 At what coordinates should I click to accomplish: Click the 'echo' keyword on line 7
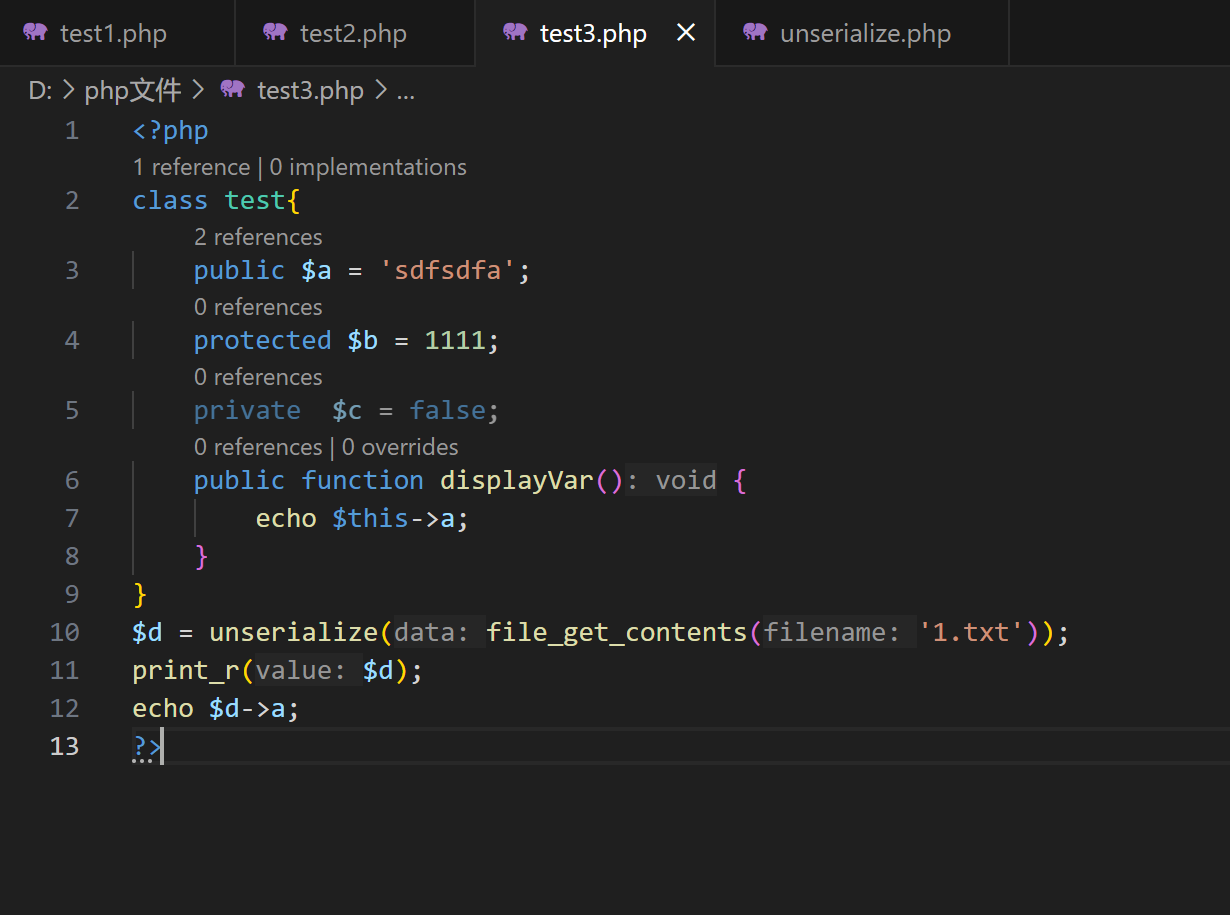point(286,518)
